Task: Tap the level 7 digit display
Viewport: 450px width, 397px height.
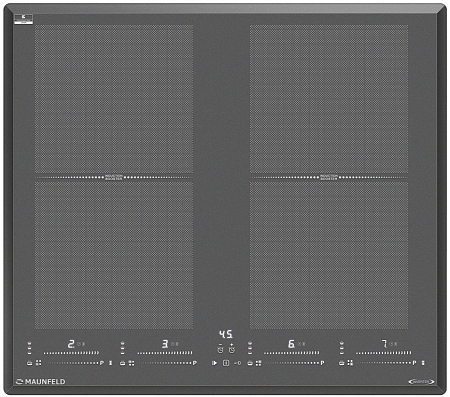Action: [x=384, y=344]
